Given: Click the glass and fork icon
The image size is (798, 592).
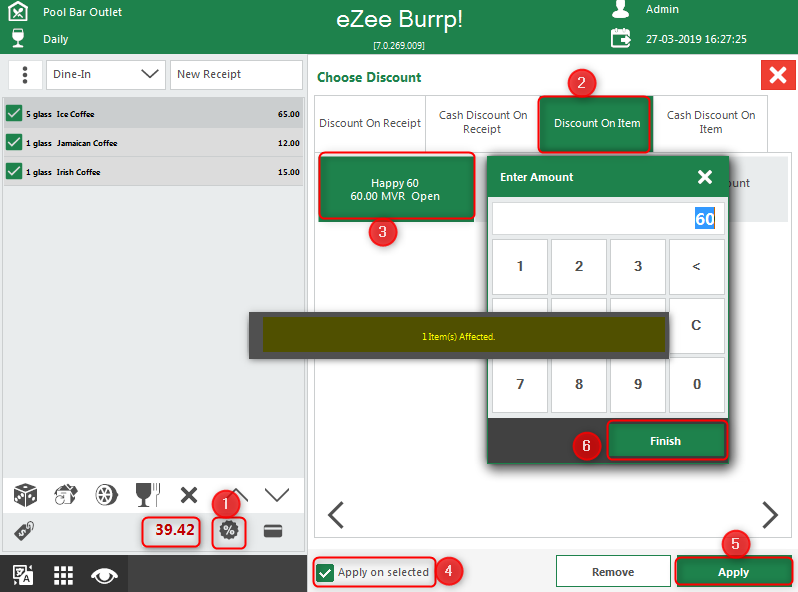Looking at the screenshot, I should coord(148,495).
